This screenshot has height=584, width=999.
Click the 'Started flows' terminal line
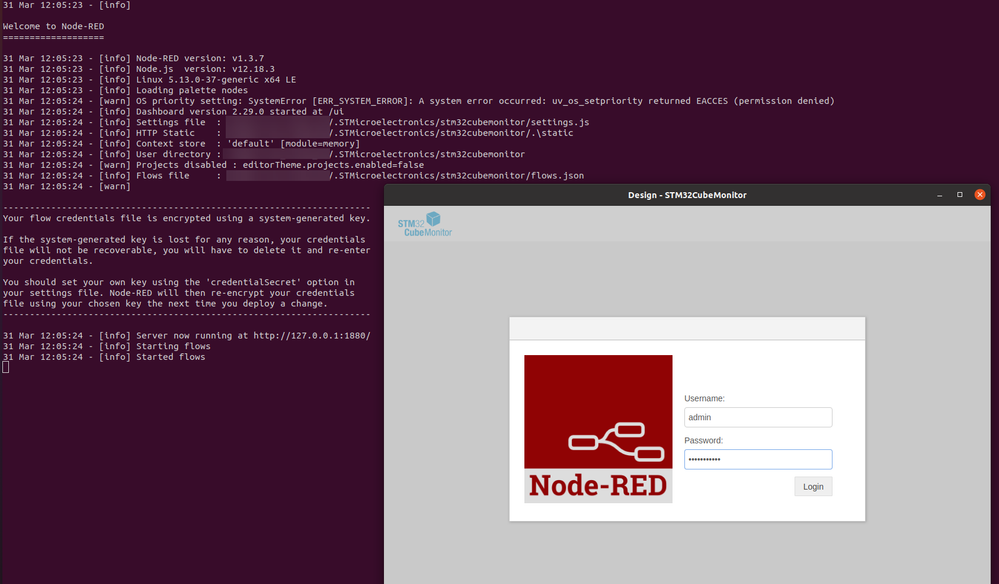[x=104, y=357]
